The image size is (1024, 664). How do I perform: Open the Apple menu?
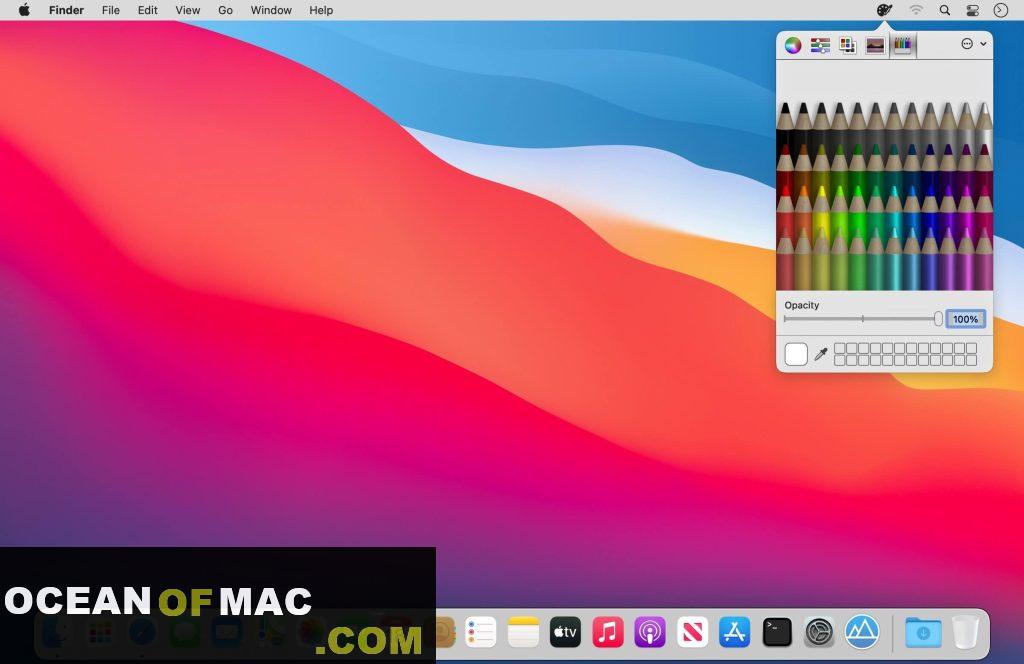[x=24, y=10]
